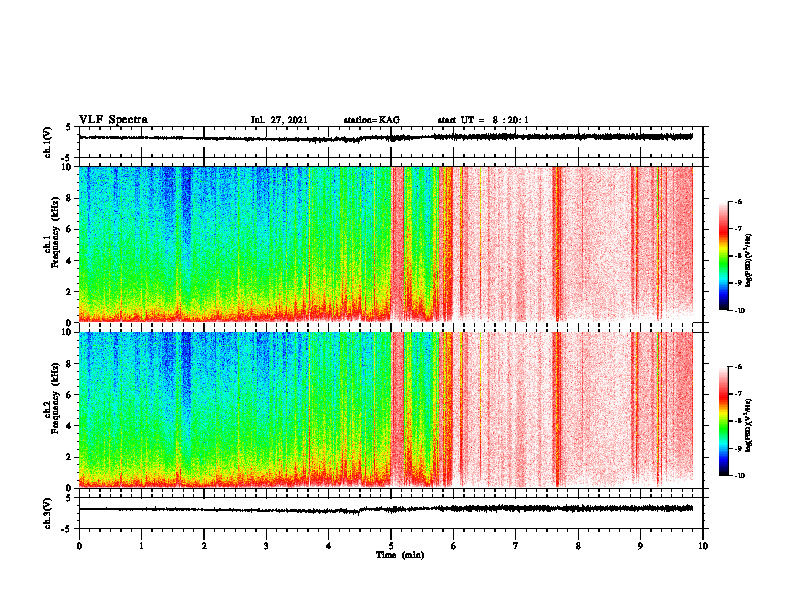Select the "Jul. 27, 2021" date text
792x612 pixels.
click(279, 120)
